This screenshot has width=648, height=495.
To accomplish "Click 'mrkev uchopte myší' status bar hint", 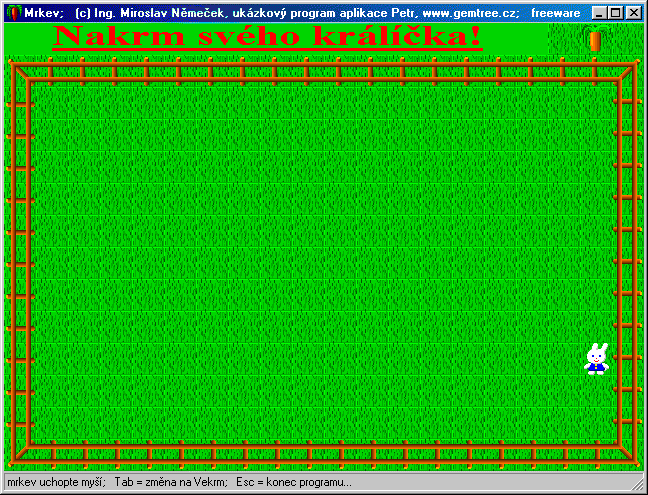I will coord(56,482).
